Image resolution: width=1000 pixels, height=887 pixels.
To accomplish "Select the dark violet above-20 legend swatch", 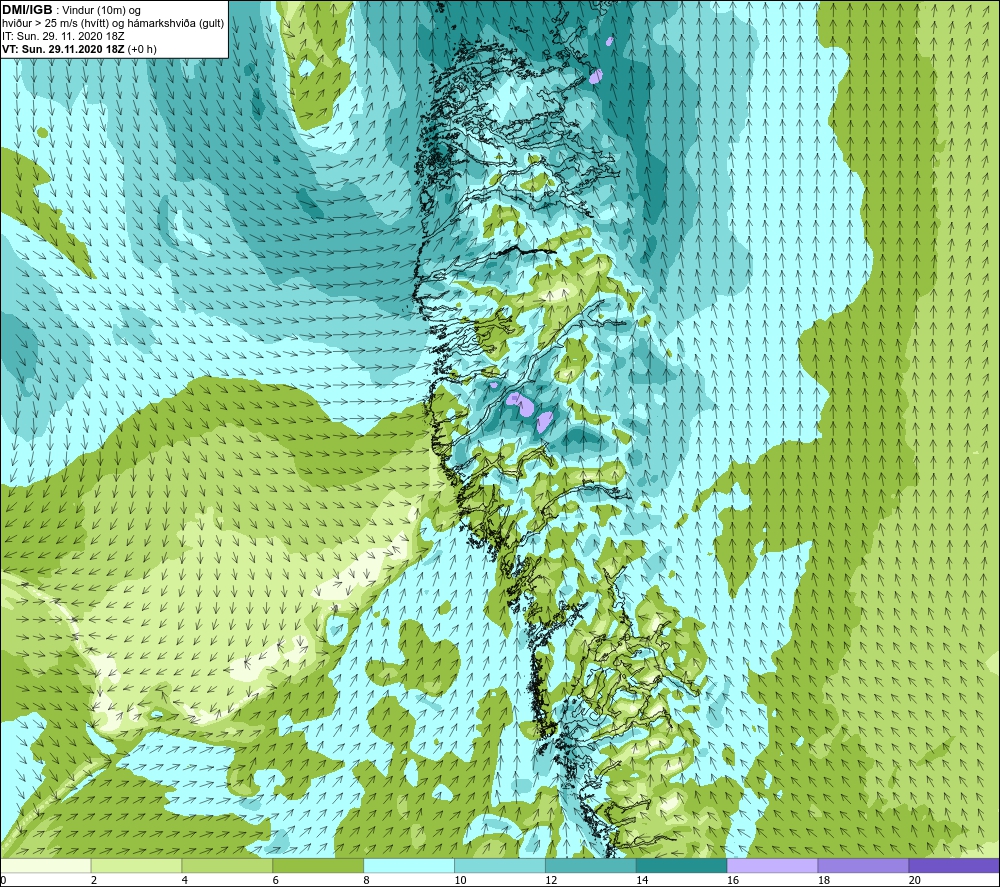I will click(953, 865).
